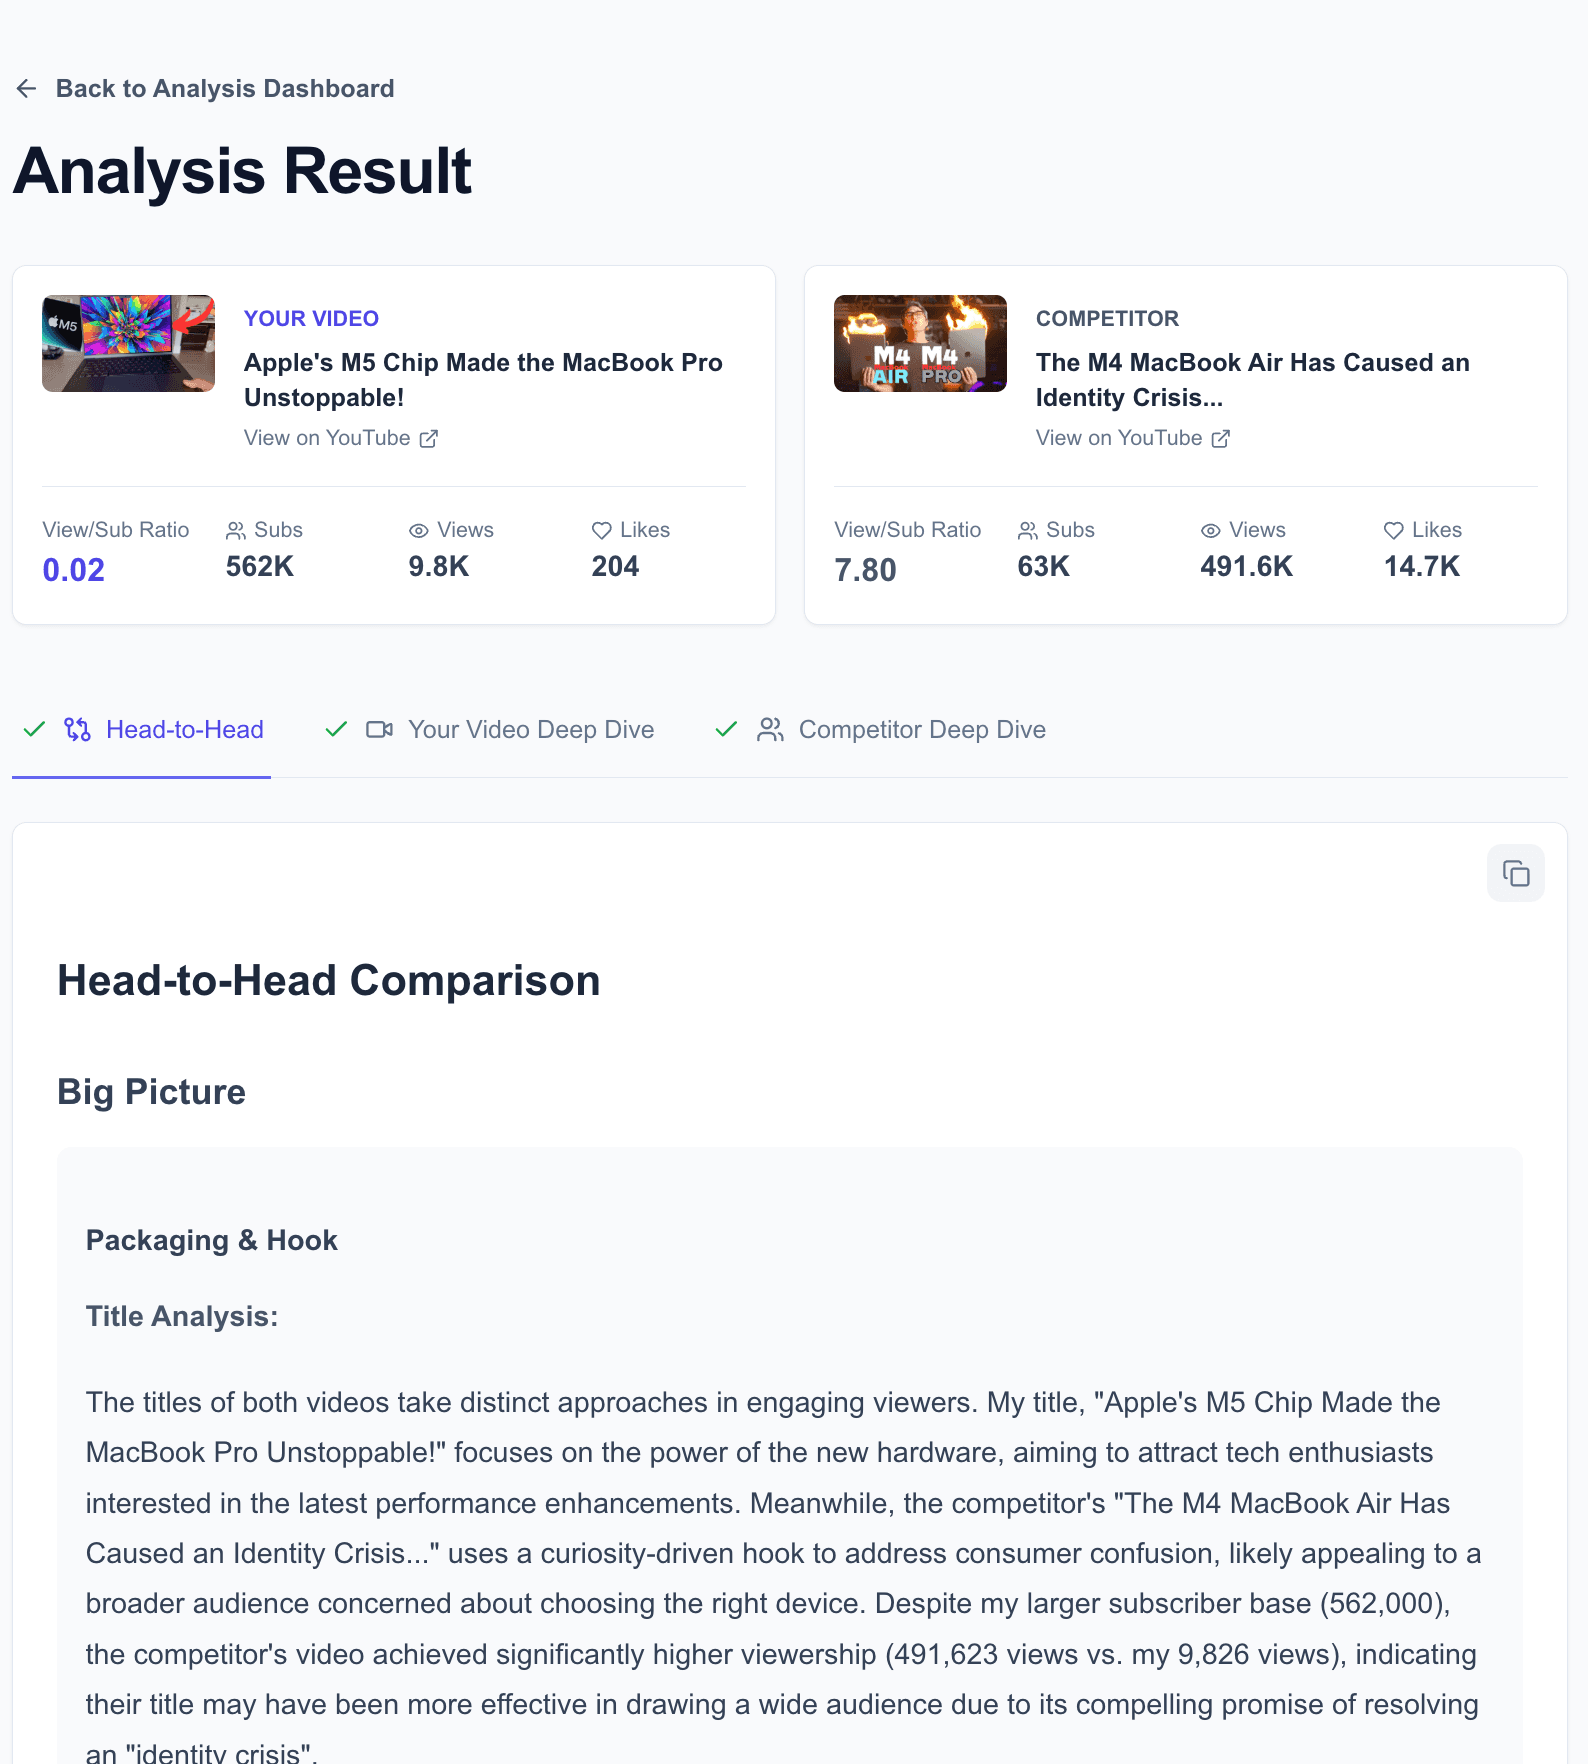1588x1764 pixels.
Task: Switch to the Your Video Deep Dive tab
Action: 531,730
